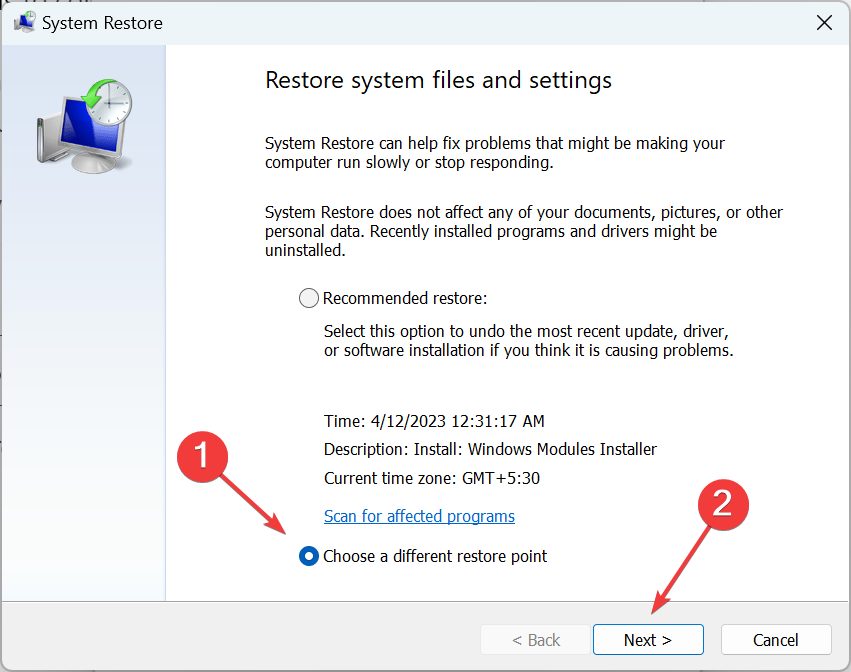Click the System Restore title bar text

(103, 22)
